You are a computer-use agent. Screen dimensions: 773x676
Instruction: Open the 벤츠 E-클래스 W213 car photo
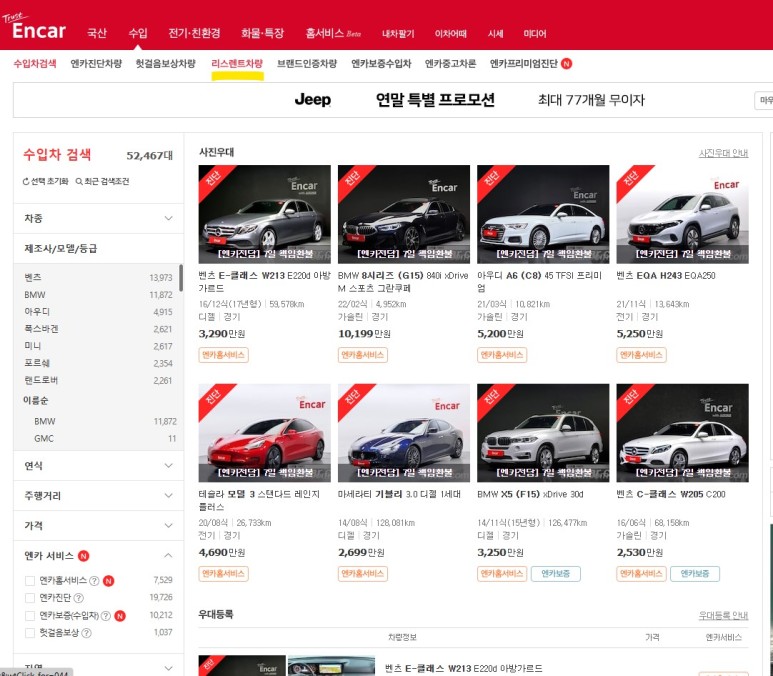(265, 214)
